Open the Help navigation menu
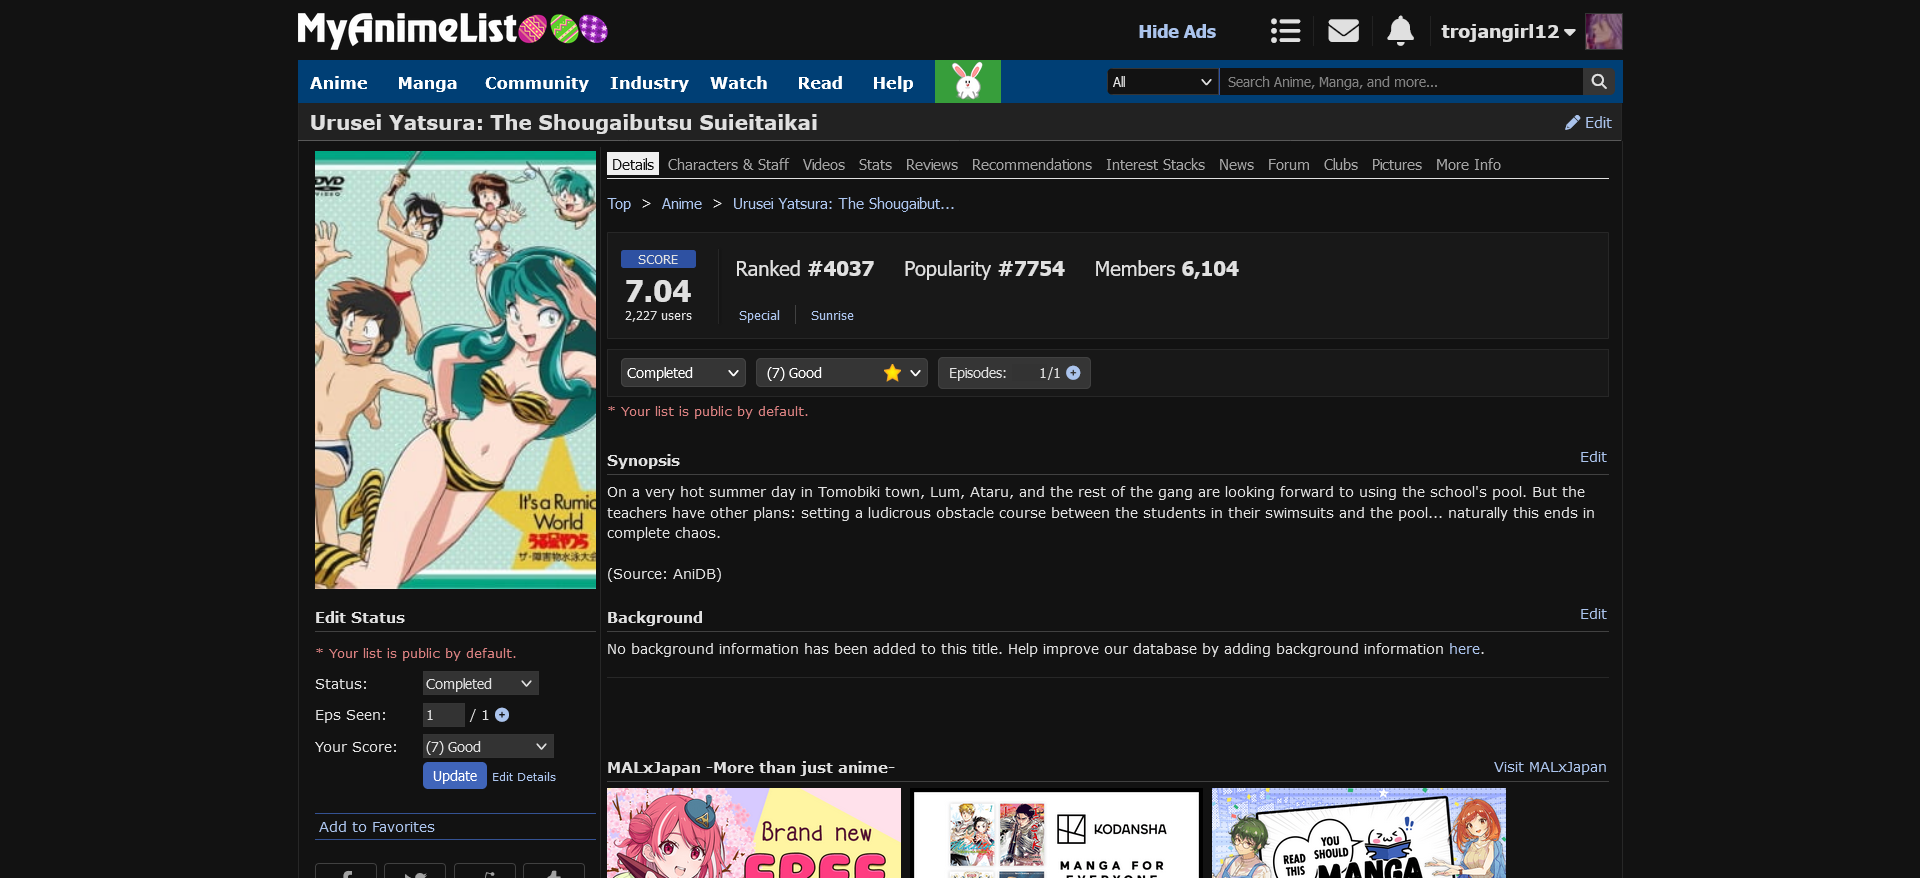The height and width of the screenshot is (878, 1920). point(892,83)
